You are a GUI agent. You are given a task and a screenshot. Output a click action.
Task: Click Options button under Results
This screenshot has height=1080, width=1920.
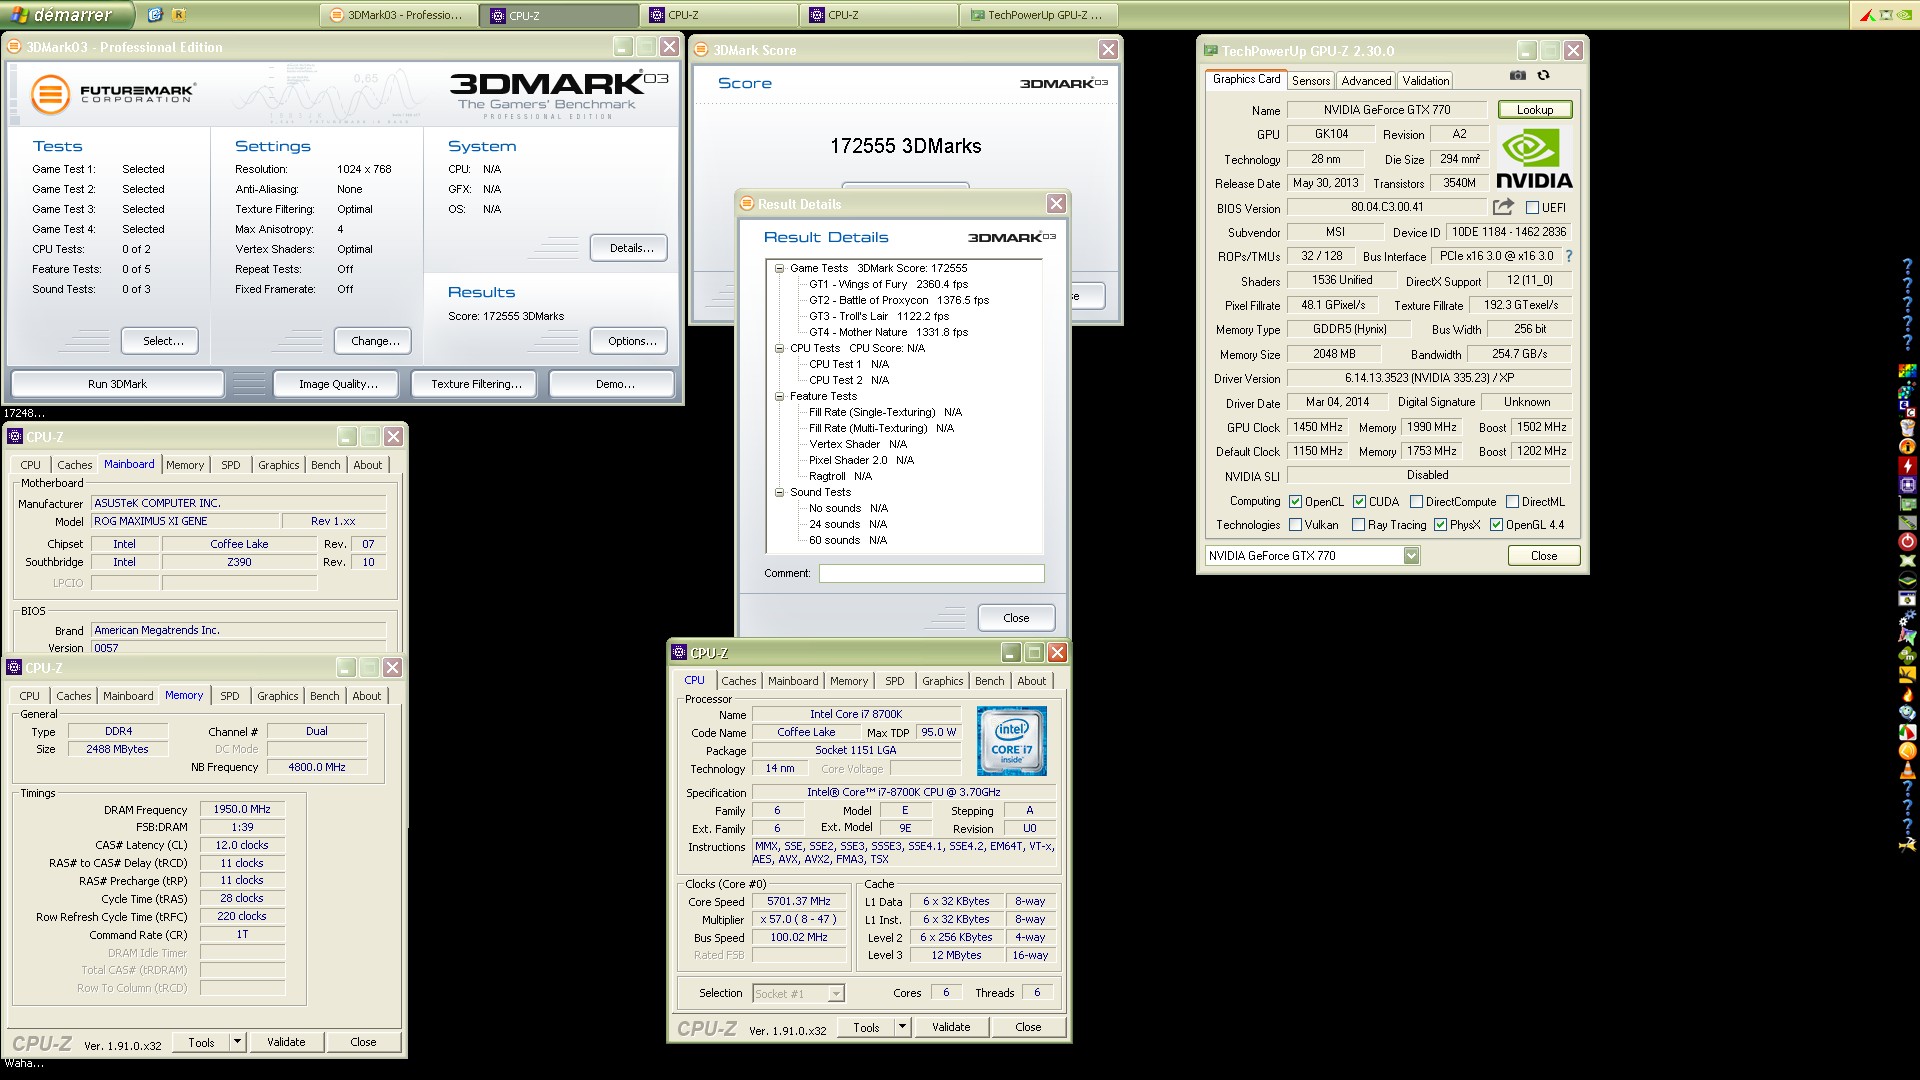[629, 341]
